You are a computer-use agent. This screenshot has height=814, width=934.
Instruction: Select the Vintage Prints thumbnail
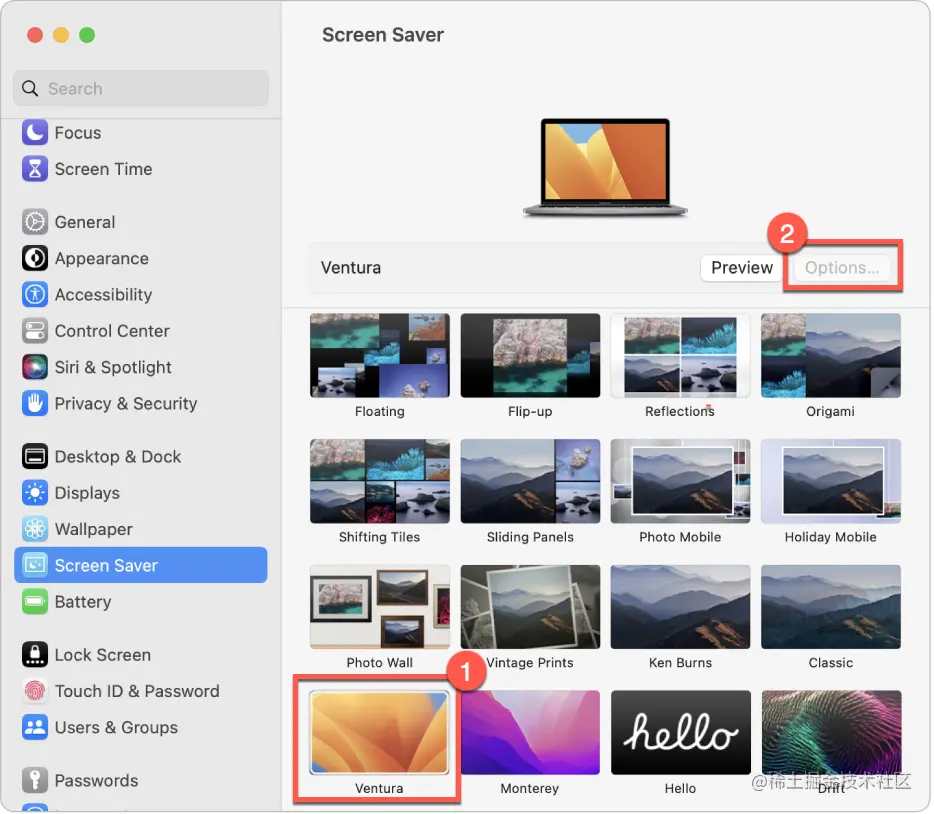tap(530, 607)
